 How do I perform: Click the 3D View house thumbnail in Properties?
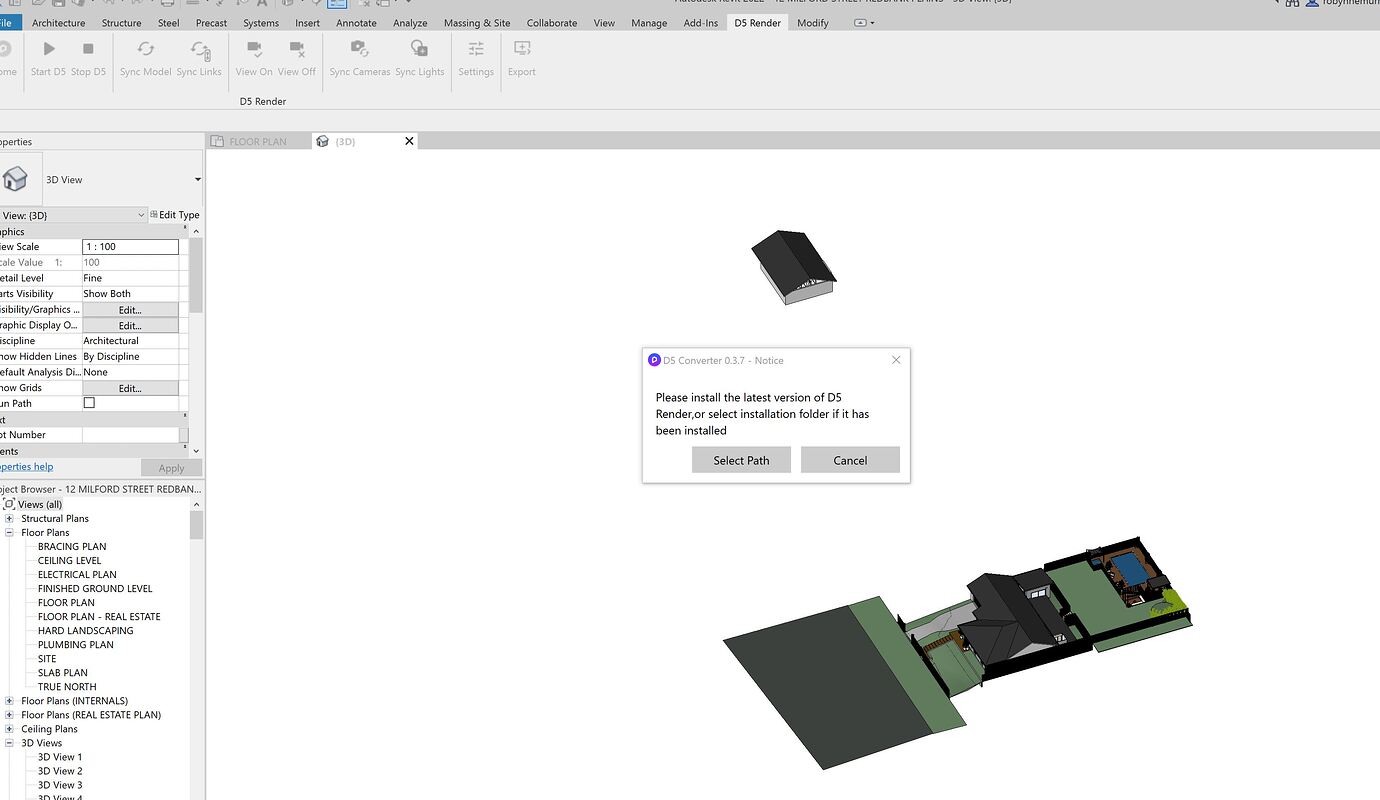15,180
